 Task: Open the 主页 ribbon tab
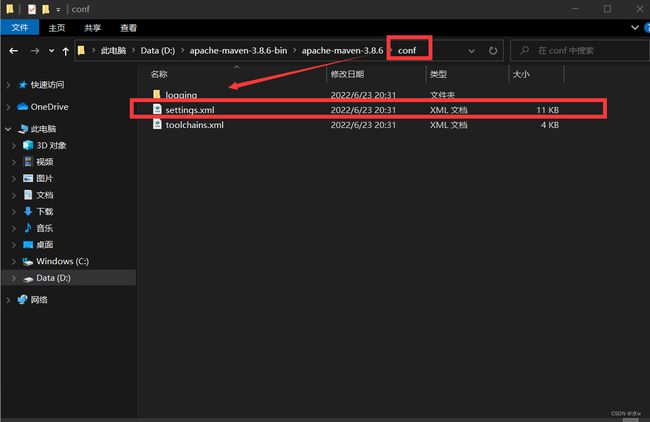coord(57,28)
